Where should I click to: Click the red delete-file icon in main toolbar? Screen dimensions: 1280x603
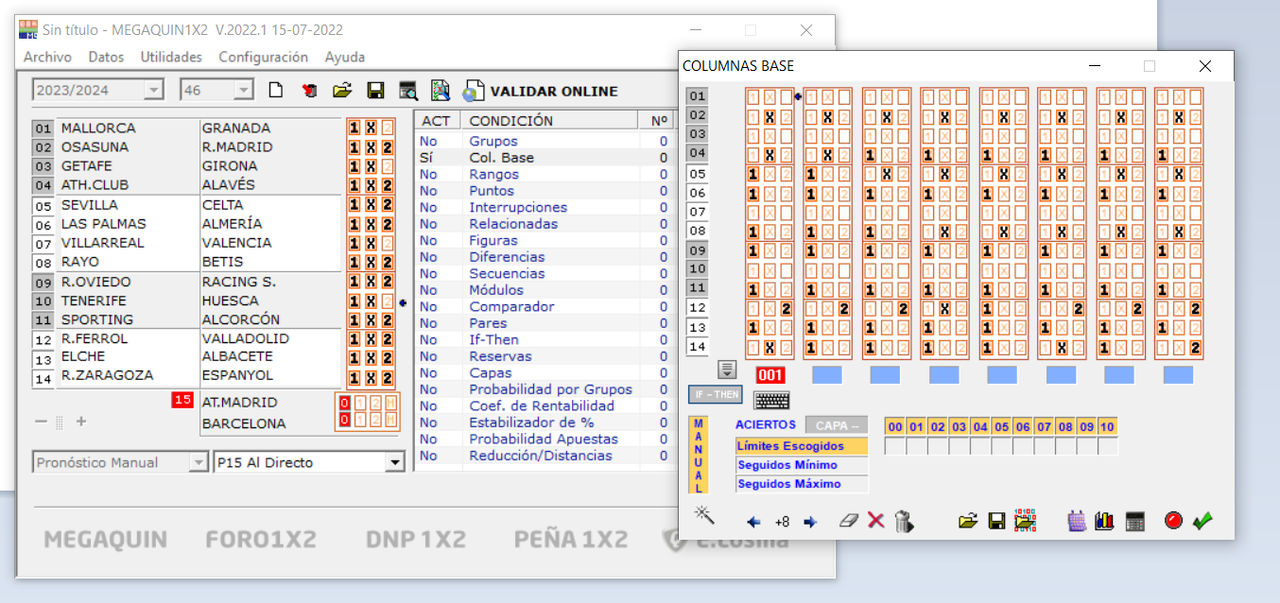pyautogui.click(x=309, y=91)
